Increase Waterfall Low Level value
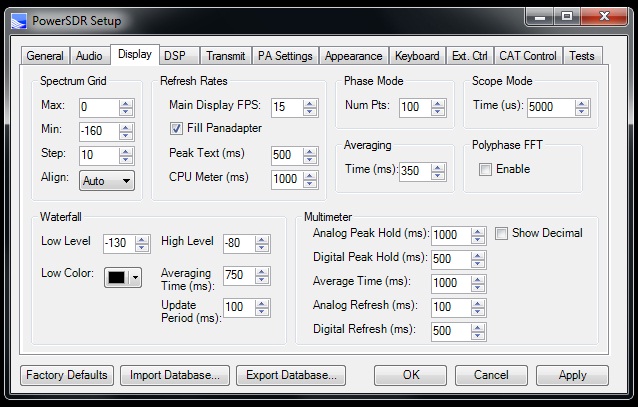Screen dimensions: 638x407 142,239
